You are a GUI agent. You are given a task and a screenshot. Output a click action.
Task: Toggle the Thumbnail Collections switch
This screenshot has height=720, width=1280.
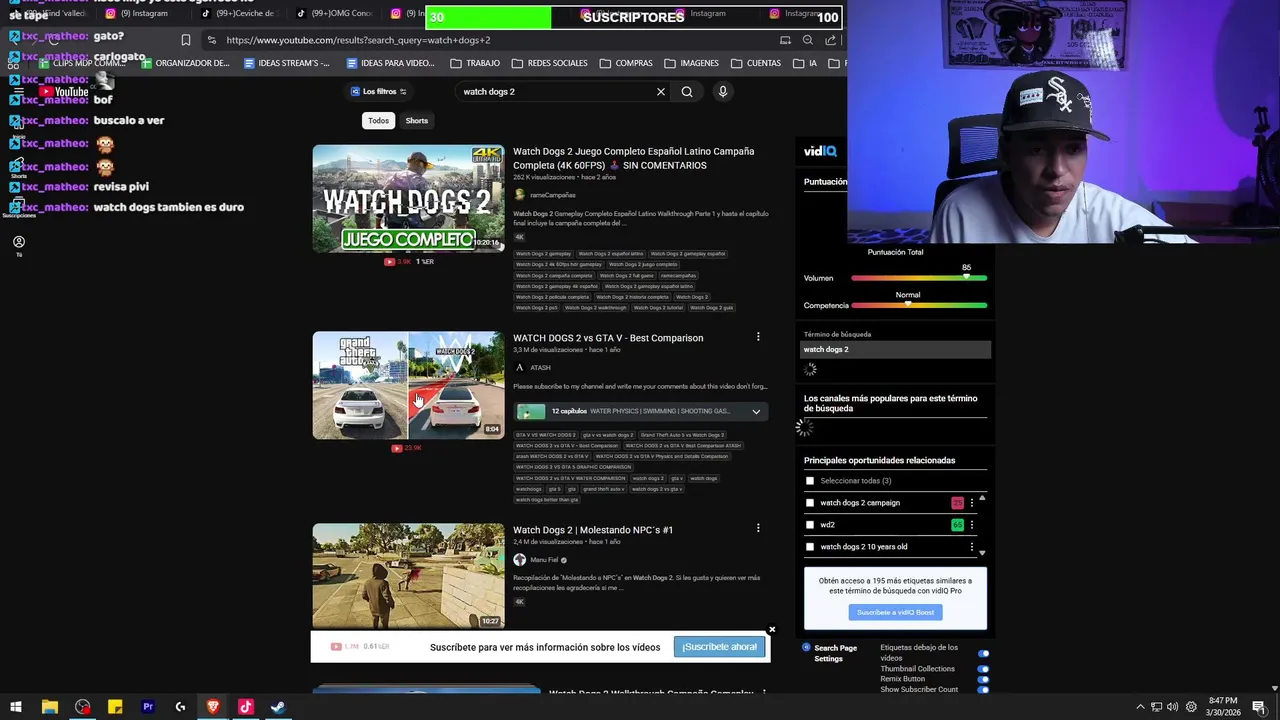pyautogui.click(x=983, y=669)
